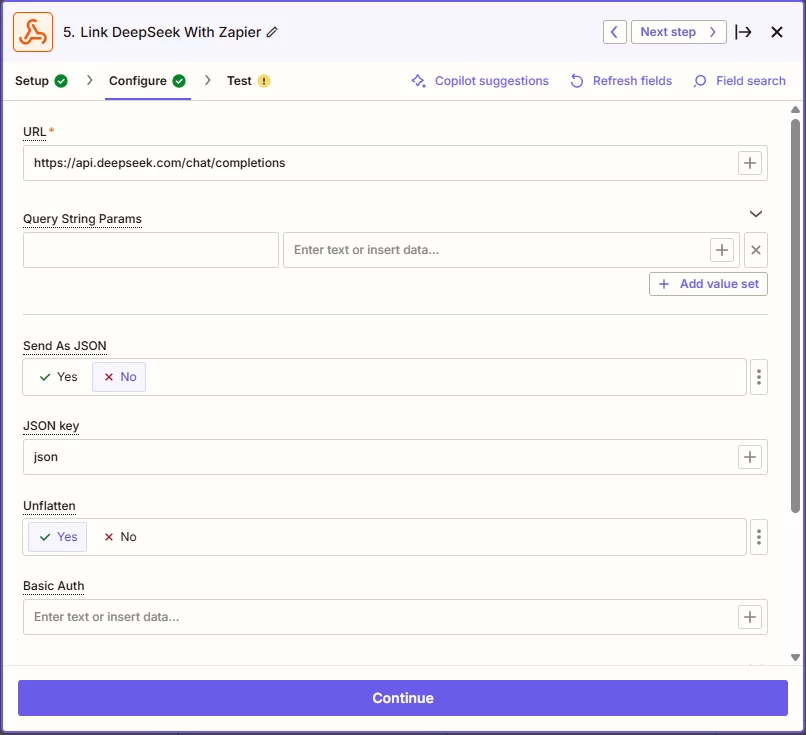Open Send As JSON options menu
Screen dimensions: 806x735
[x=759, y=377]
